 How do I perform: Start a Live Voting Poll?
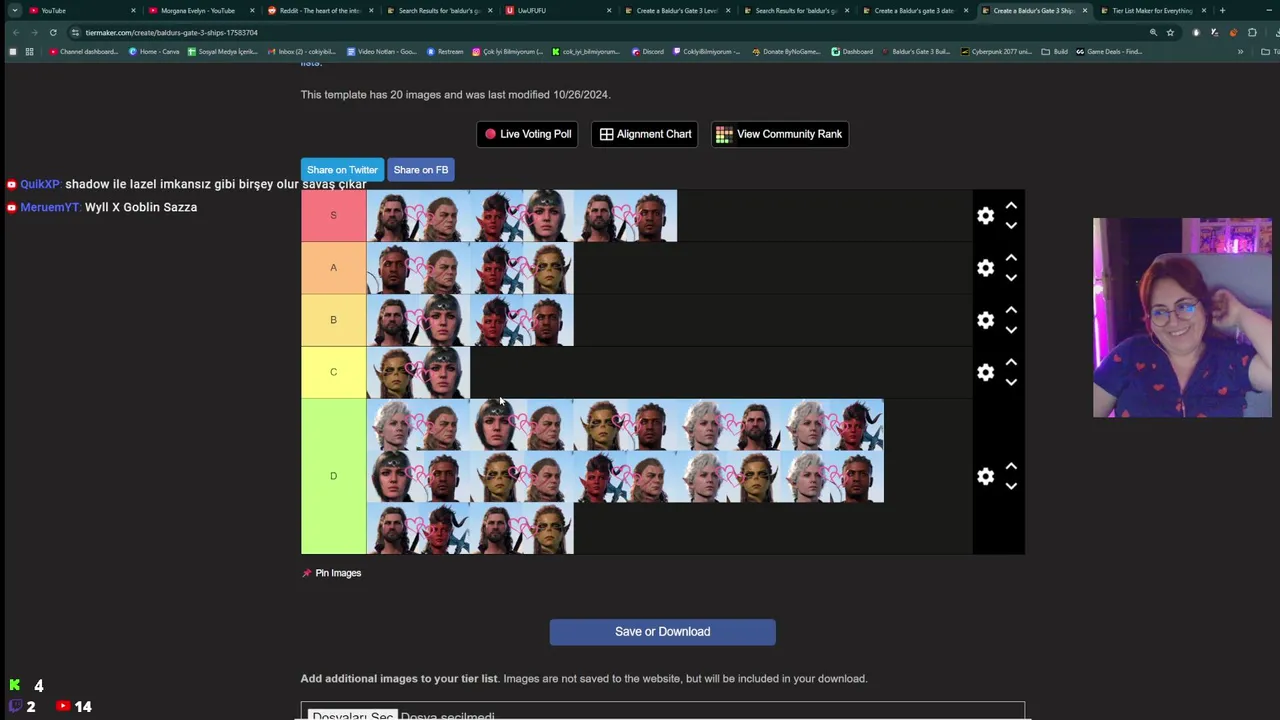click(x=528, y=134)
